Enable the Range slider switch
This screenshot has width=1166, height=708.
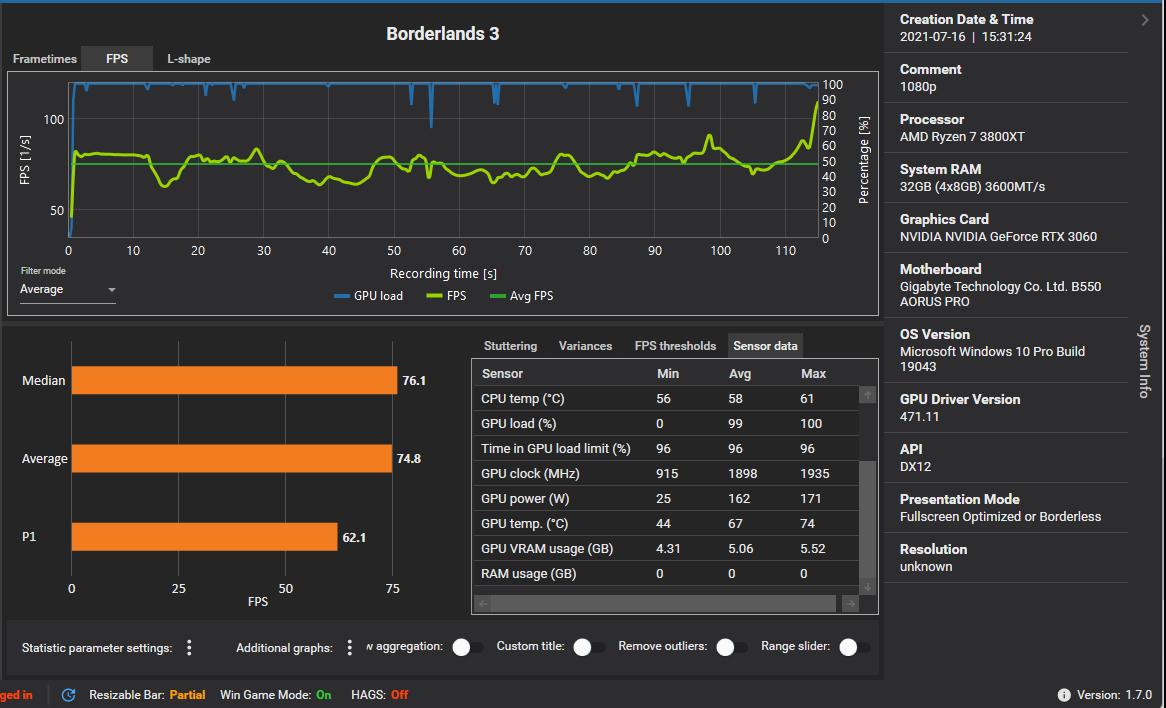coord(854,647)
